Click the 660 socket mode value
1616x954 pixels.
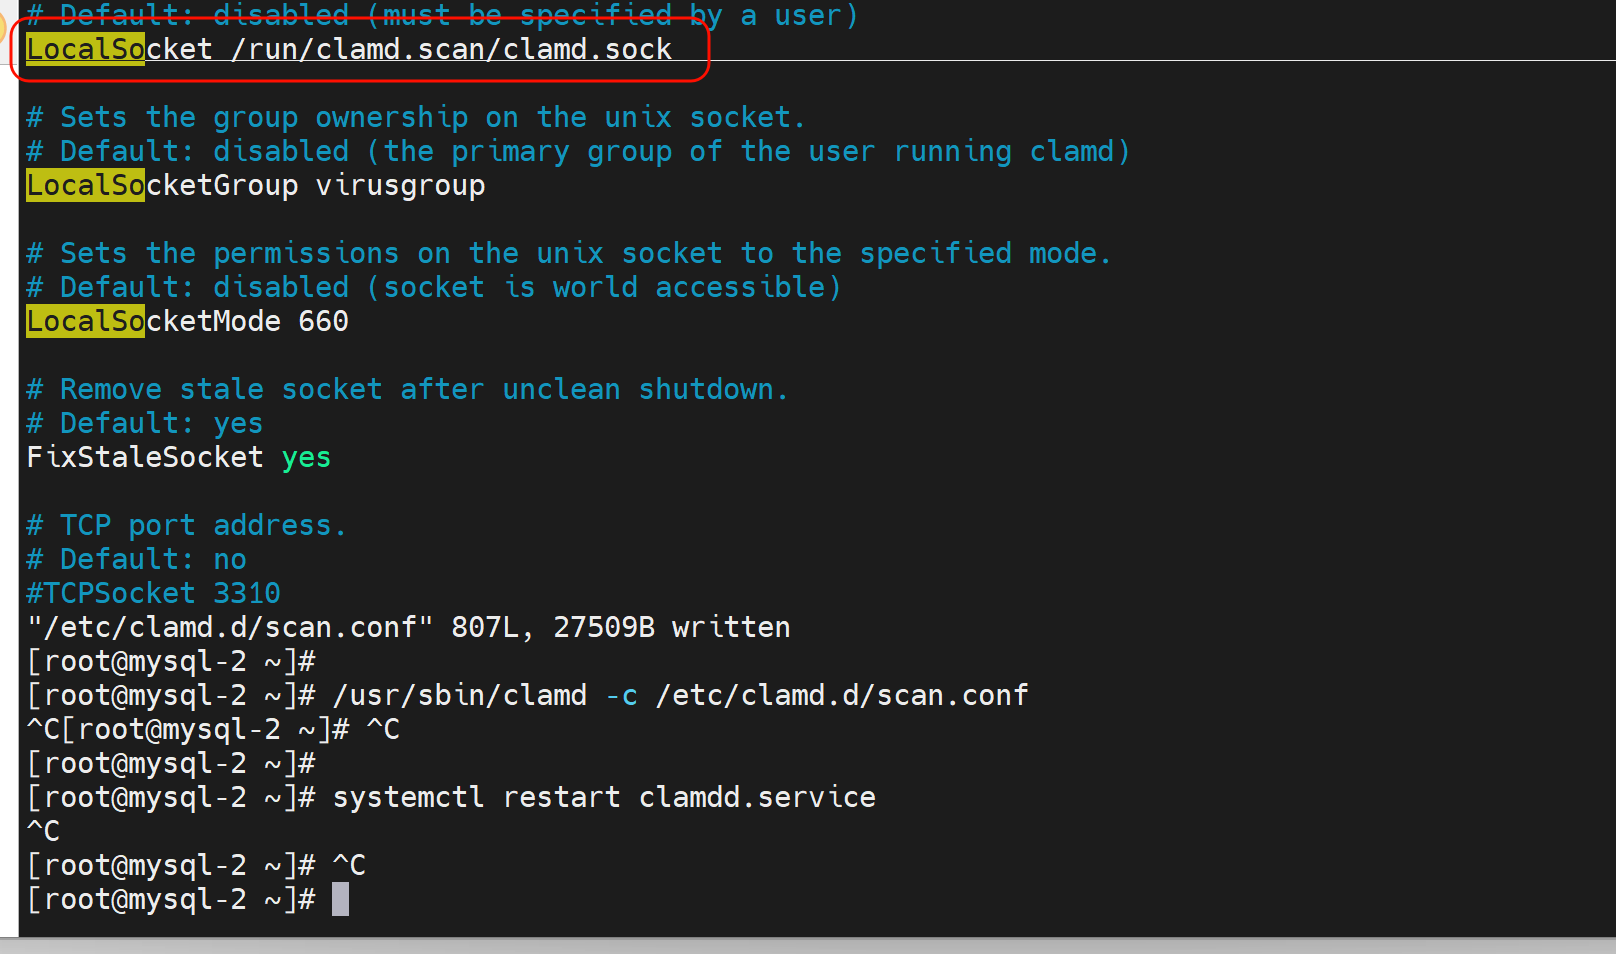(323, 321)
